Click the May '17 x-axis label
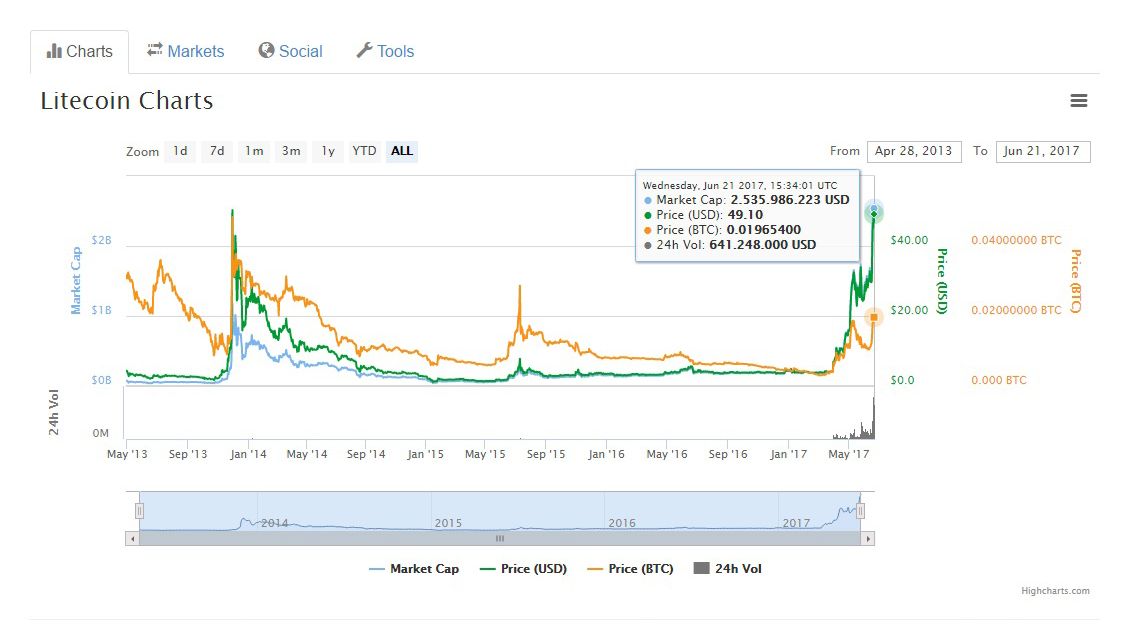The width and height of the screenshot is (1144, 624). 849,454
